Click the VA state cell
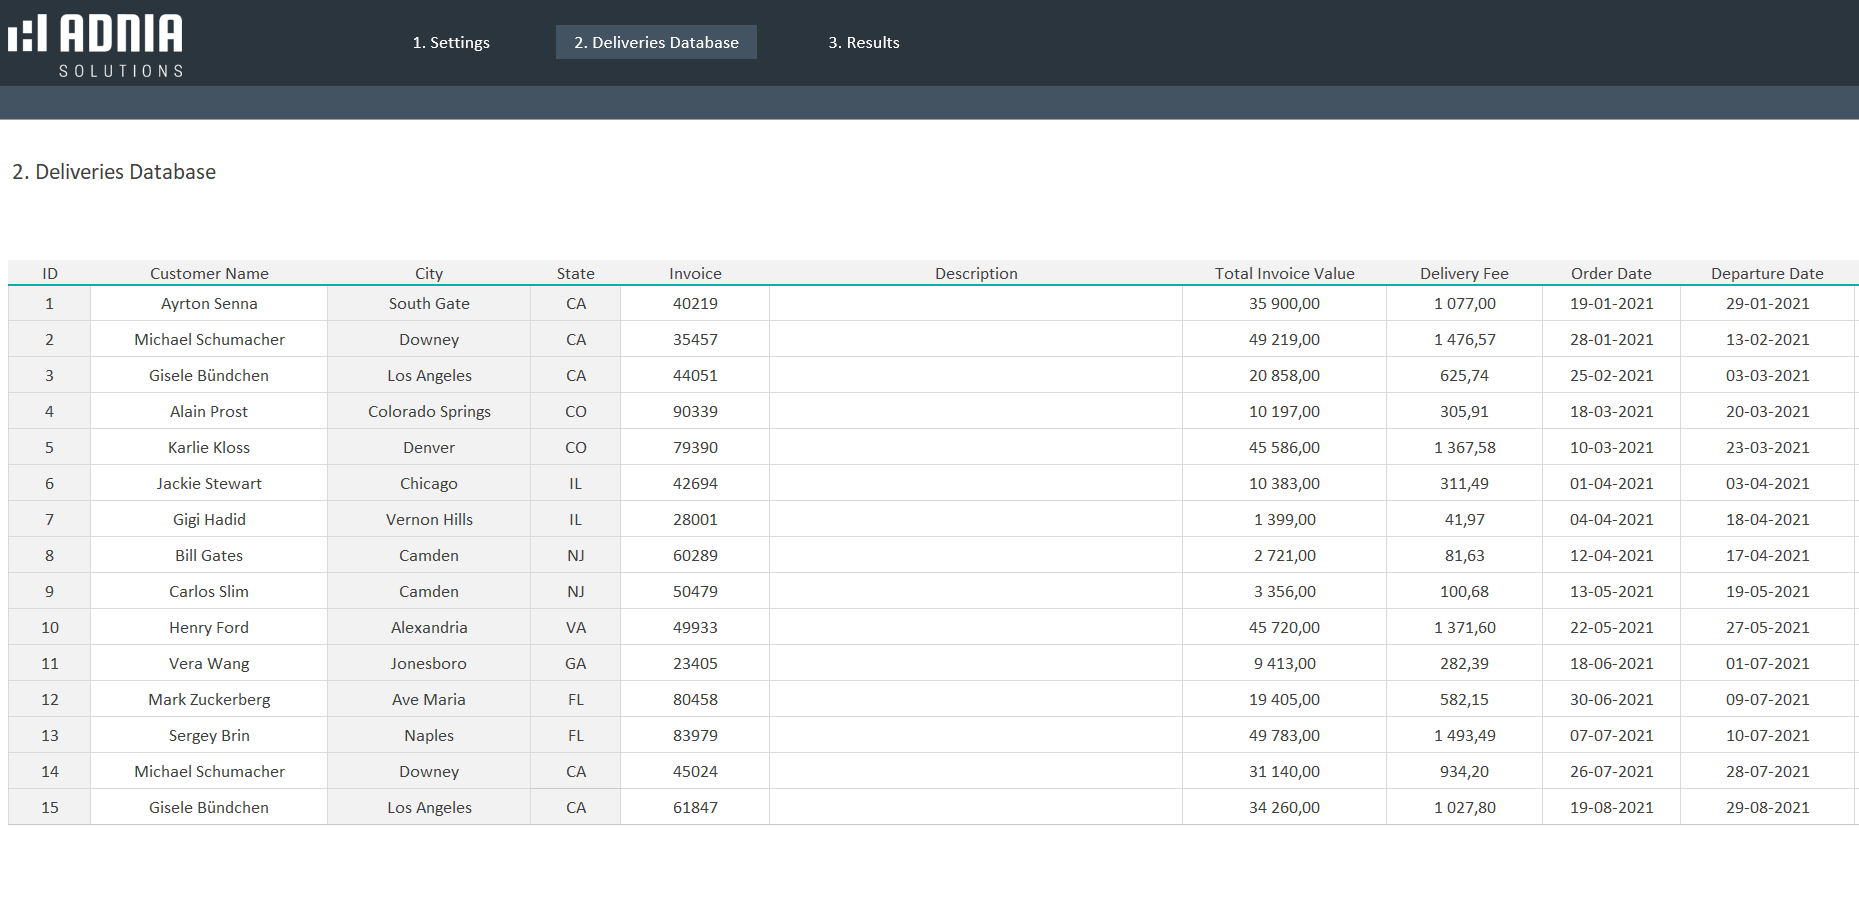Image resolution: width=1859 pixels, height=914 pixels. point(575,627)
